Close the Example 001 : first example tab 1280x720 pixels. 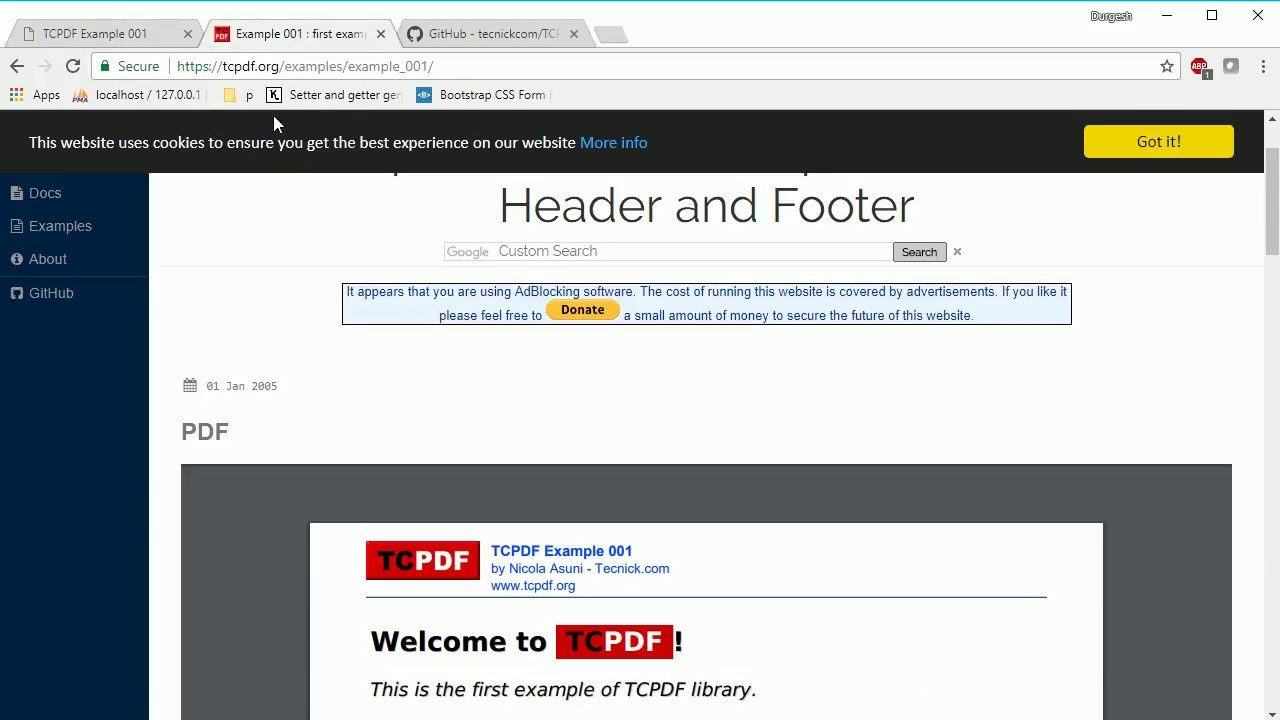[x=380, y=34]
